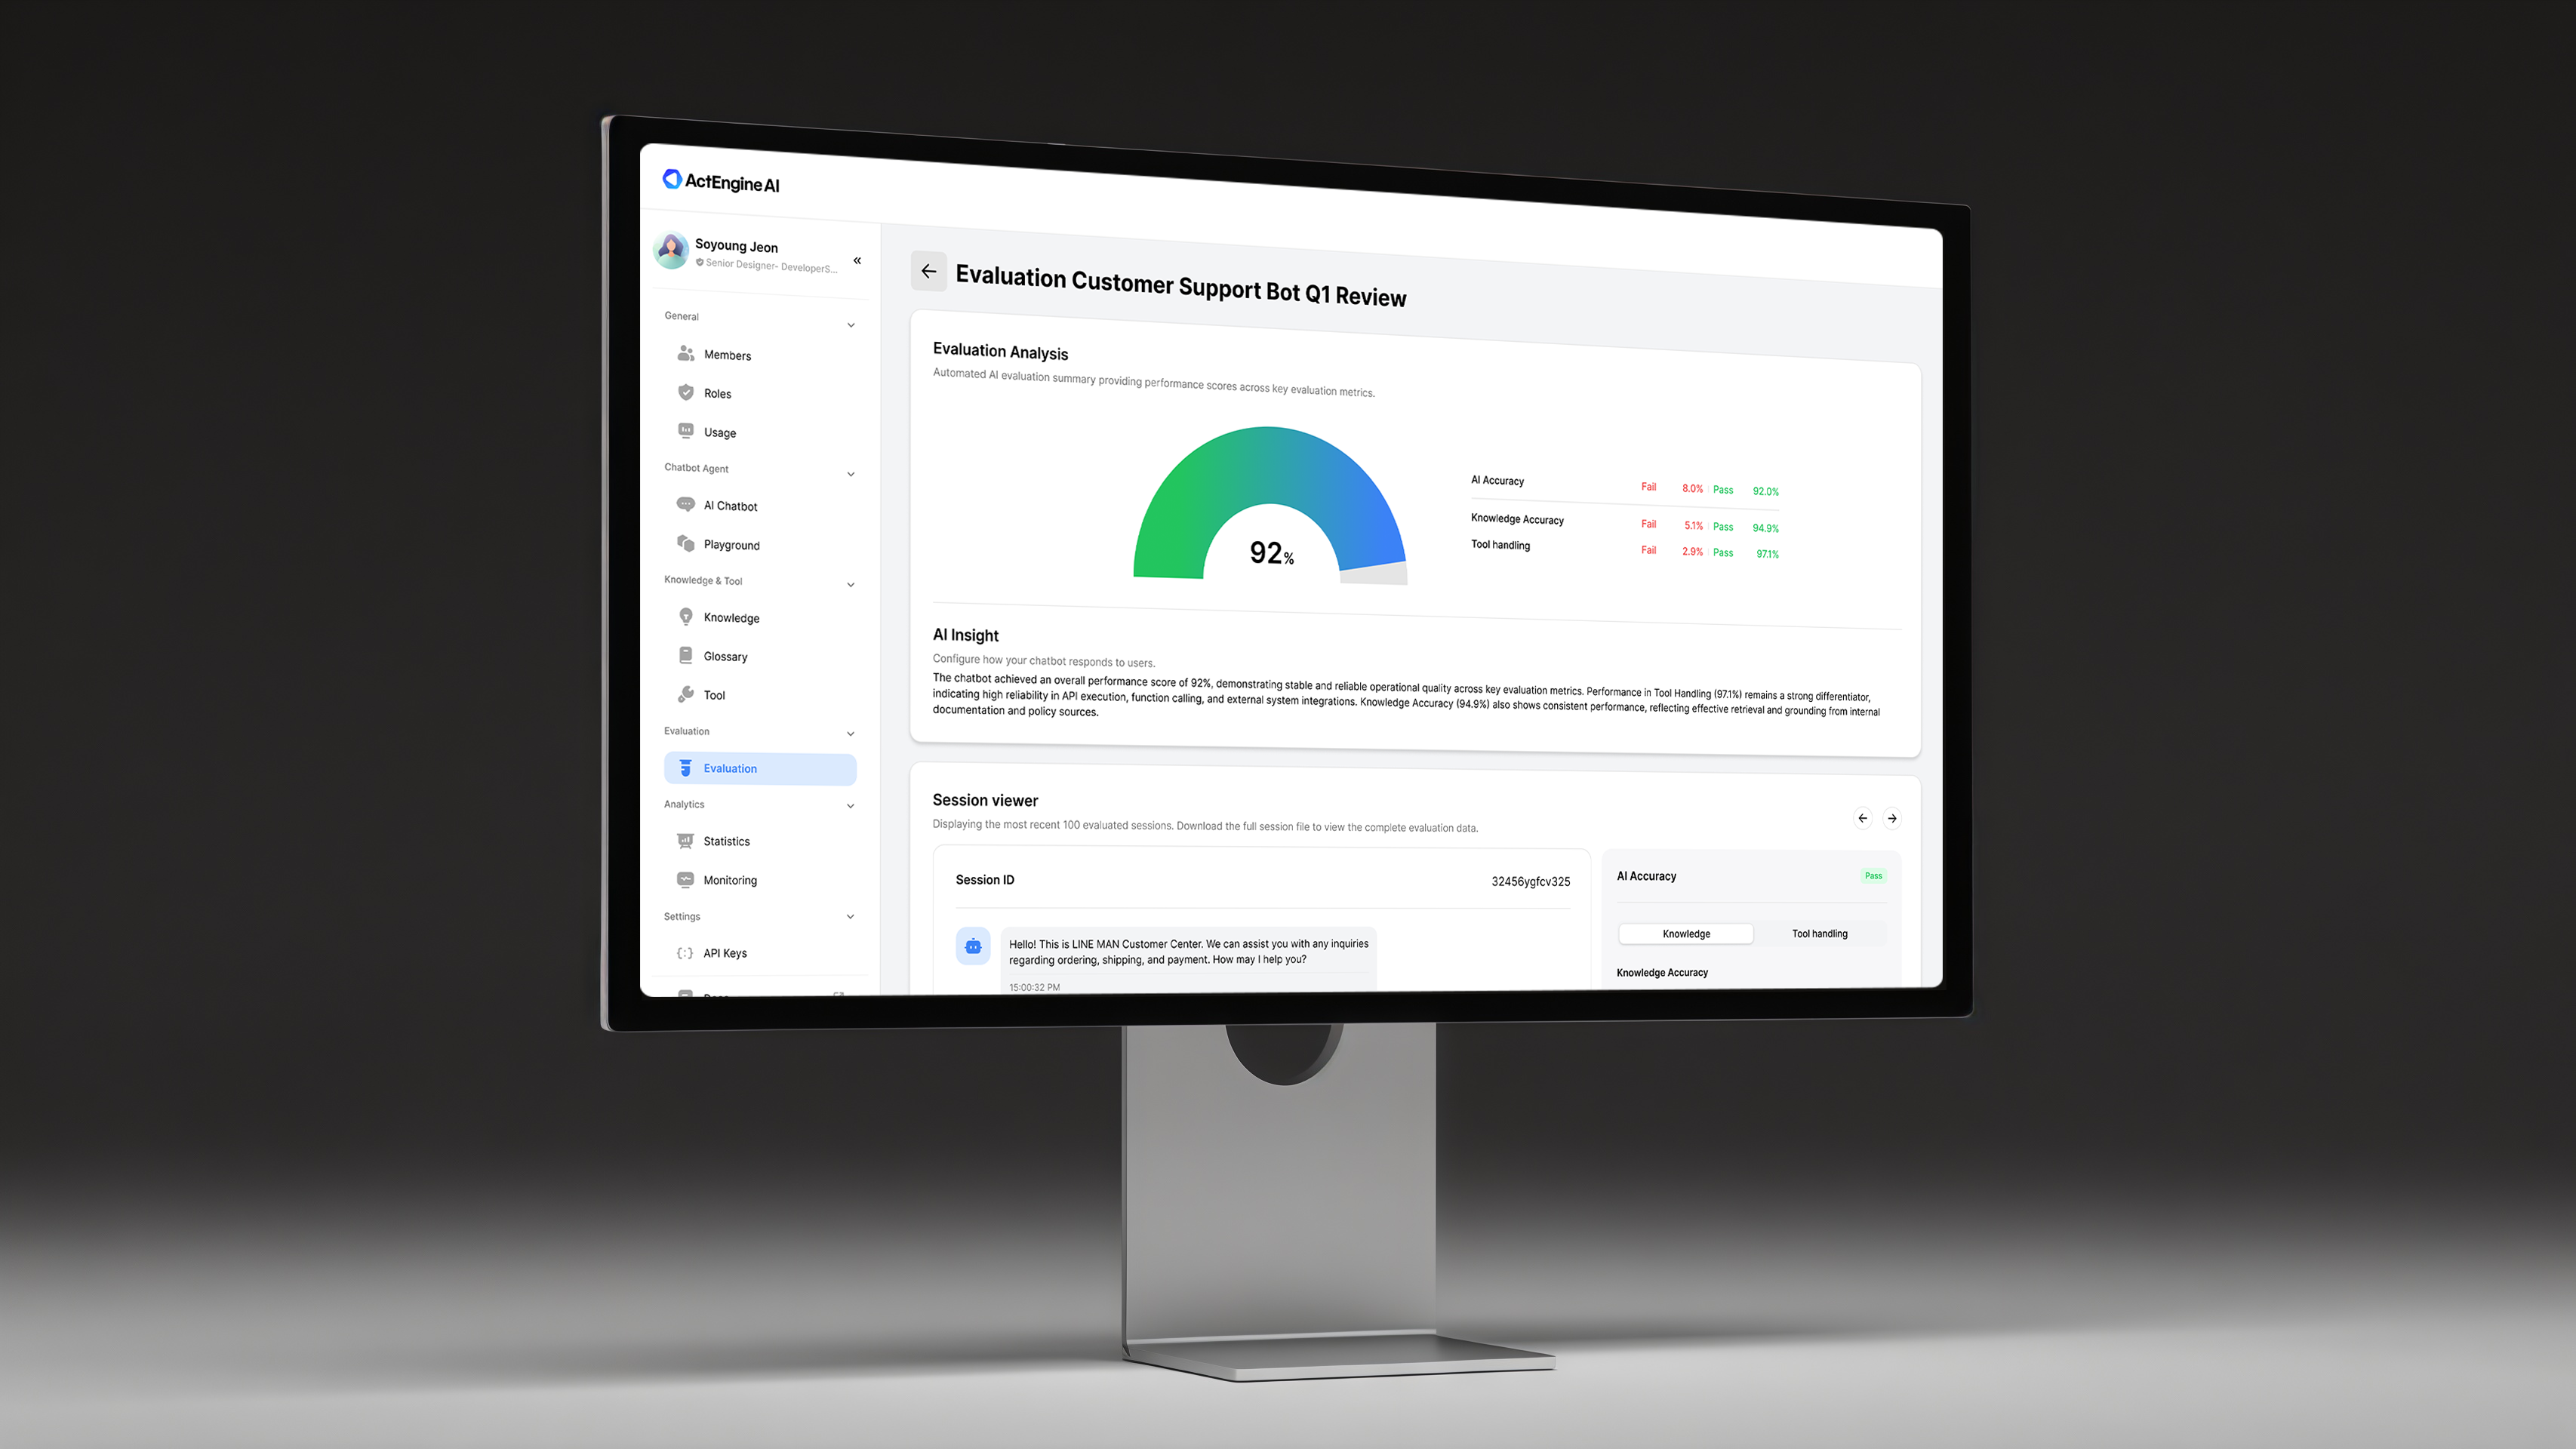This screenshot has width=2576, height=1449.
Task: Click back arrow beside Evaluation title
Action: coord(928,271)
